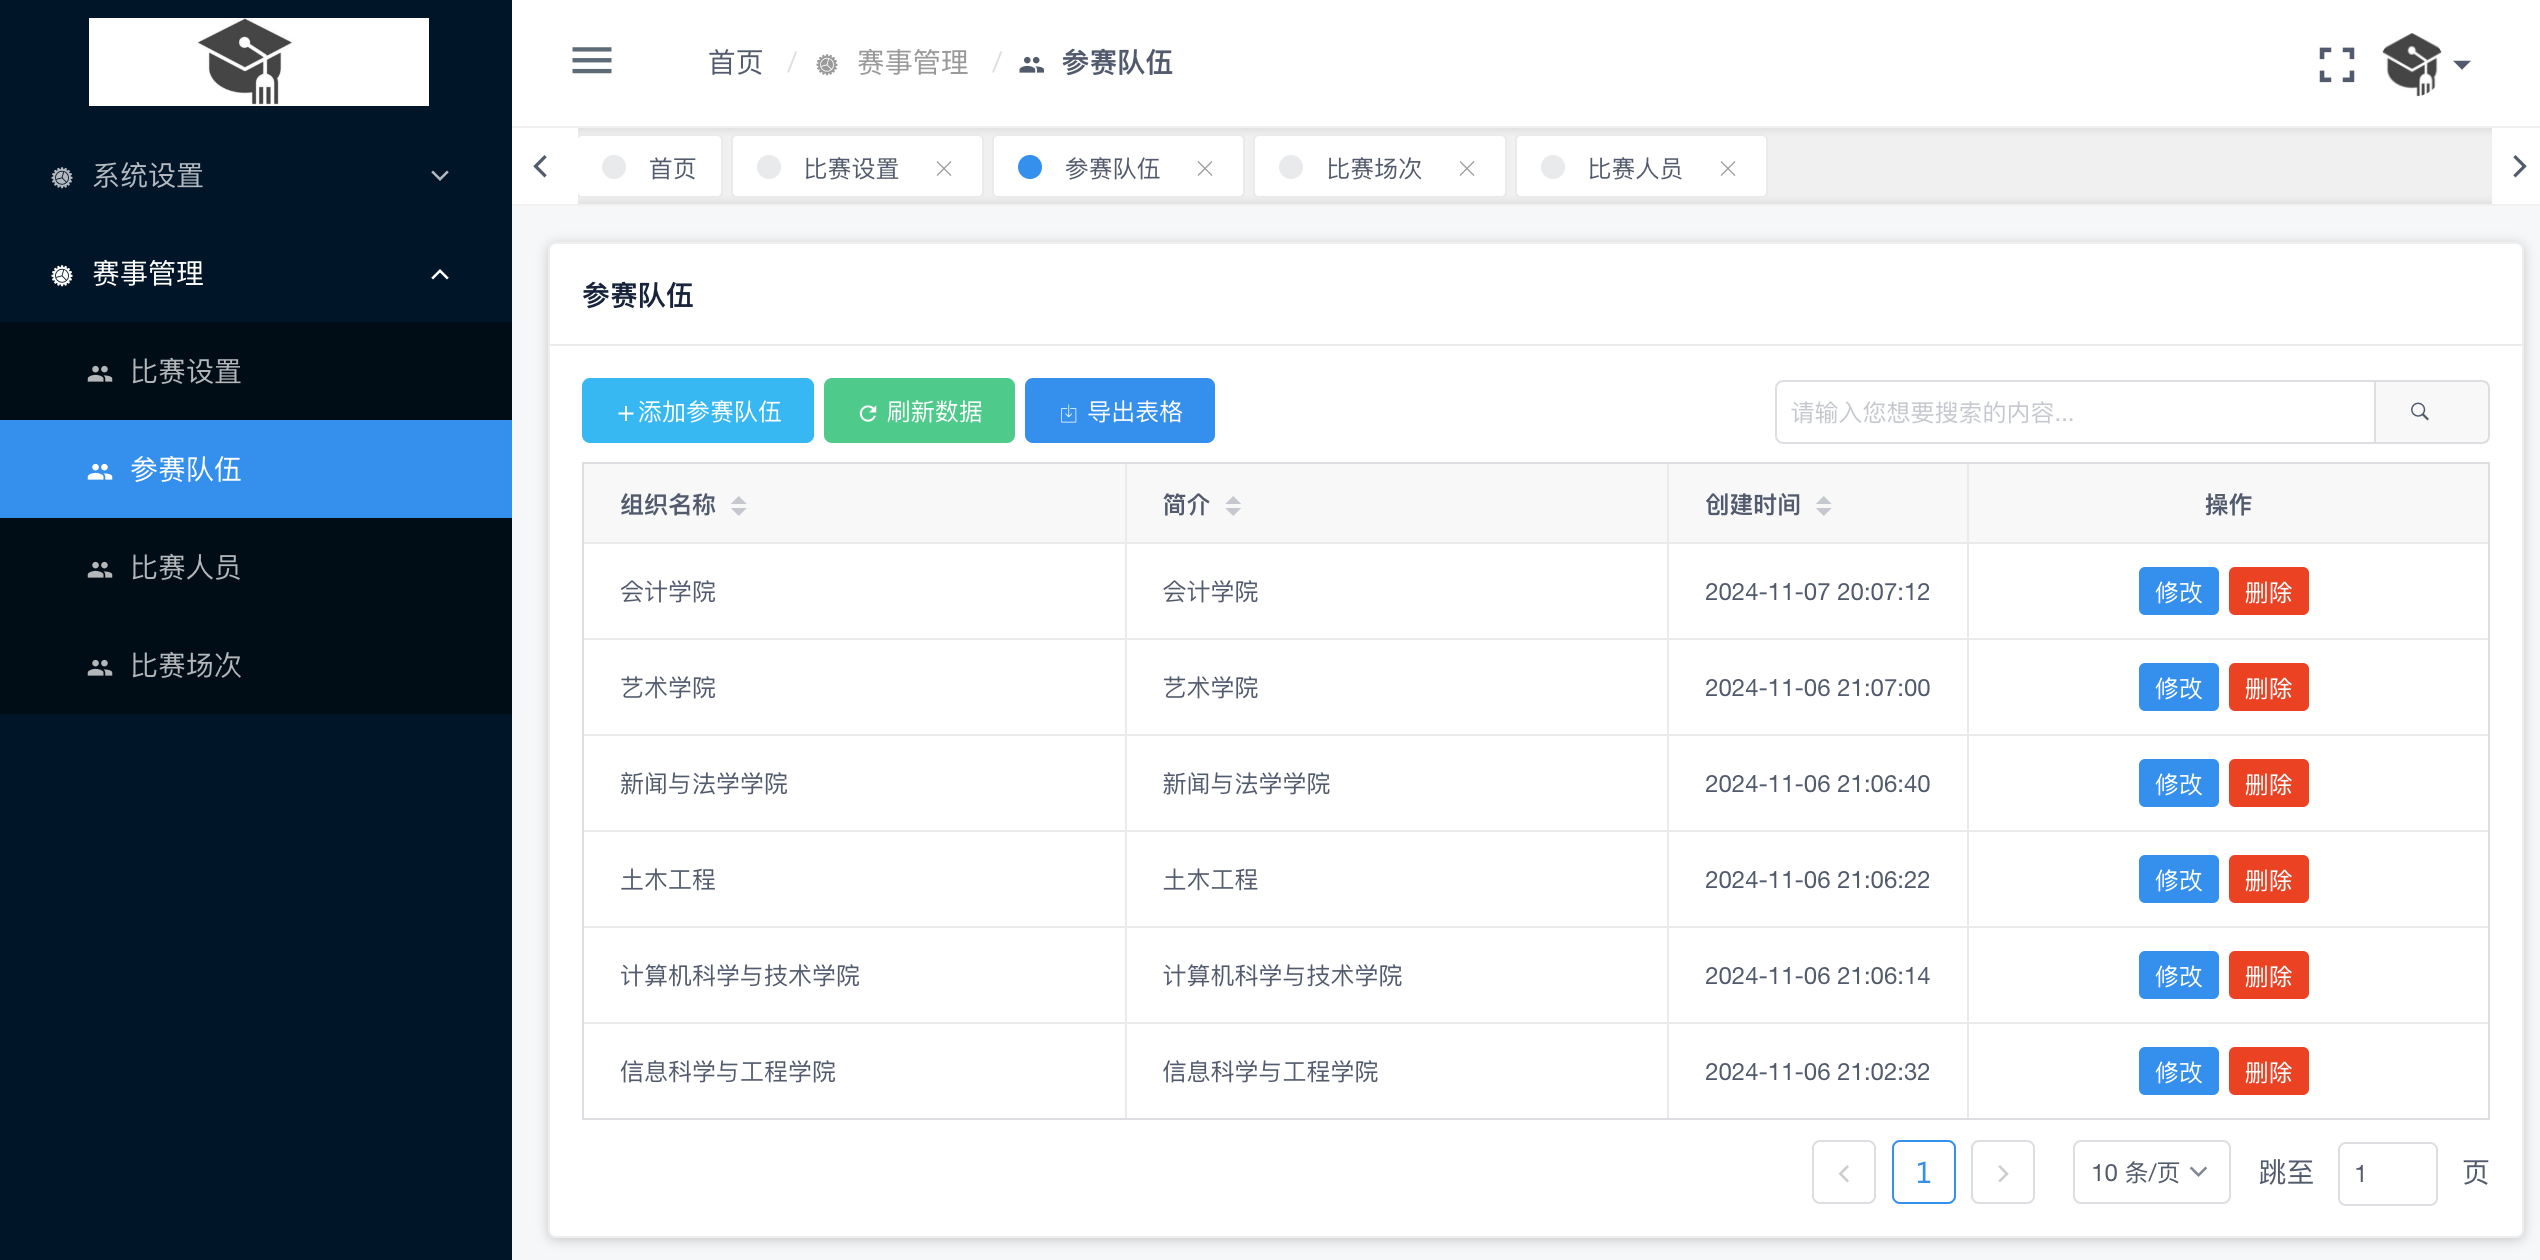Delete the 艺术学院 row
Viewport: 2540px width, 1260px height.
pos(2268,687)
